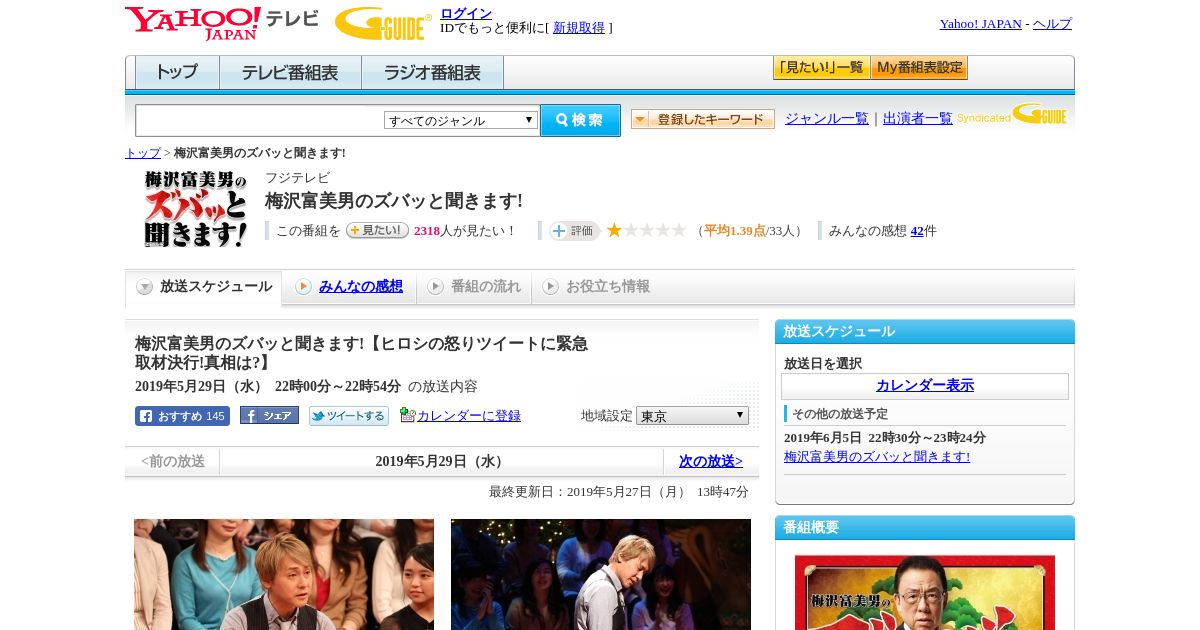Open the 地域設定 東京 dropdown
This screenshot has height=630, width=1200.
[692, 416]
